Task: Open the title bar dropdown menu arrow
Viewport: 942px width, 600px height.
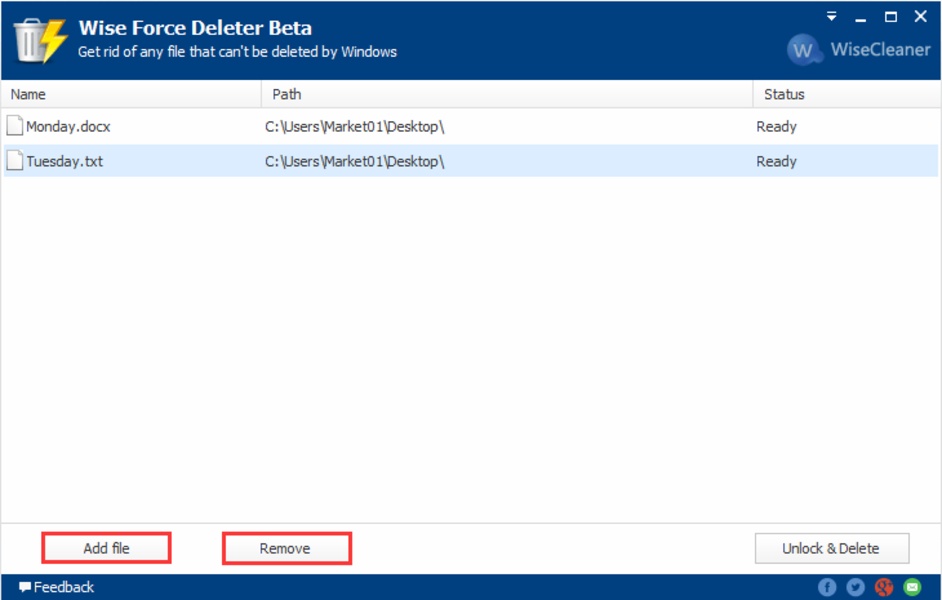Action: 831,17
